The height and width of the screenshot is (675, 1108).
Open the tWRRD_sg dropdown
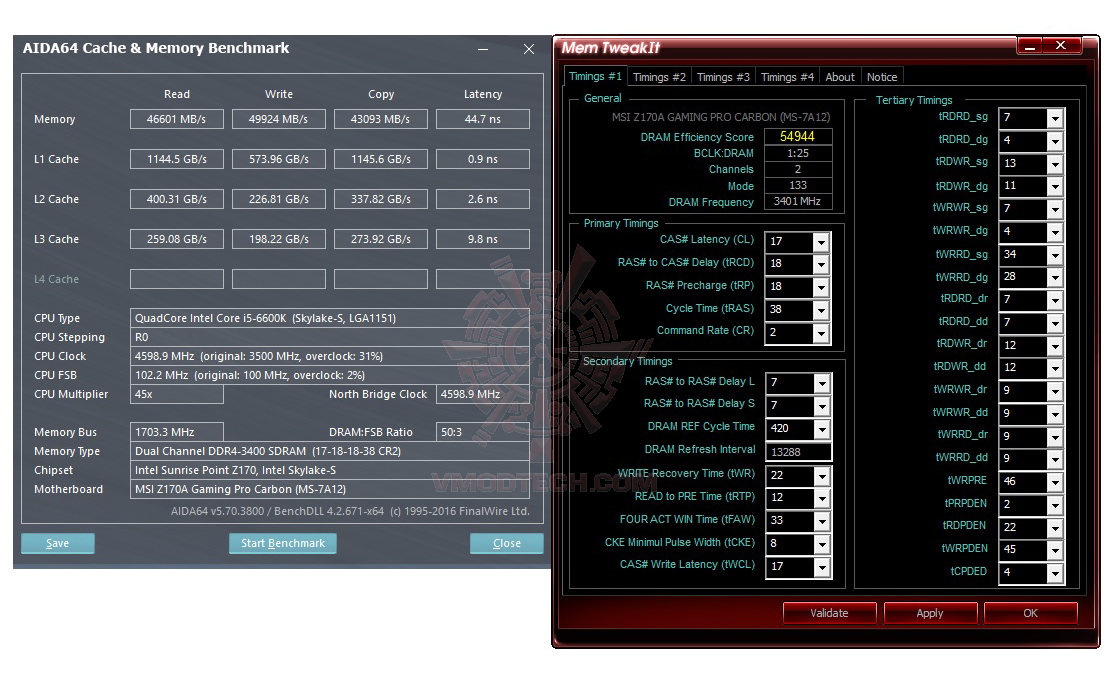coord(1055,255)
